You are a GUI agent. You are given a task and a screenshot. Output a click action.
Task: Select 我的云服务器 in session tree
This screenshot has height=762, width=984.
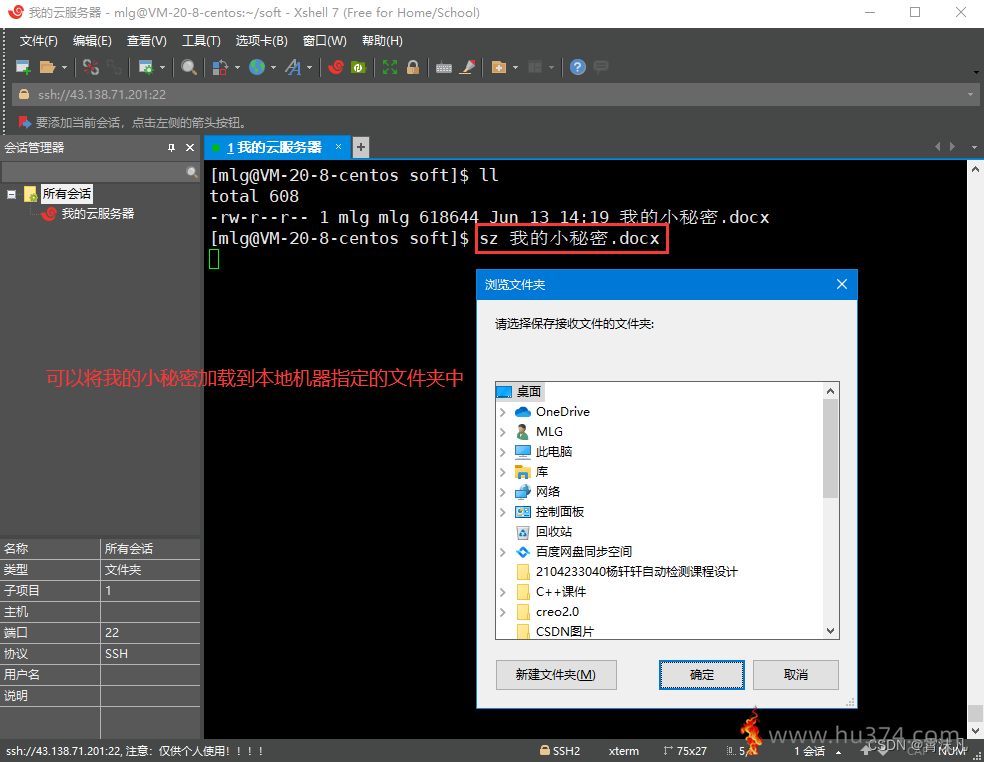coord(97,214)
